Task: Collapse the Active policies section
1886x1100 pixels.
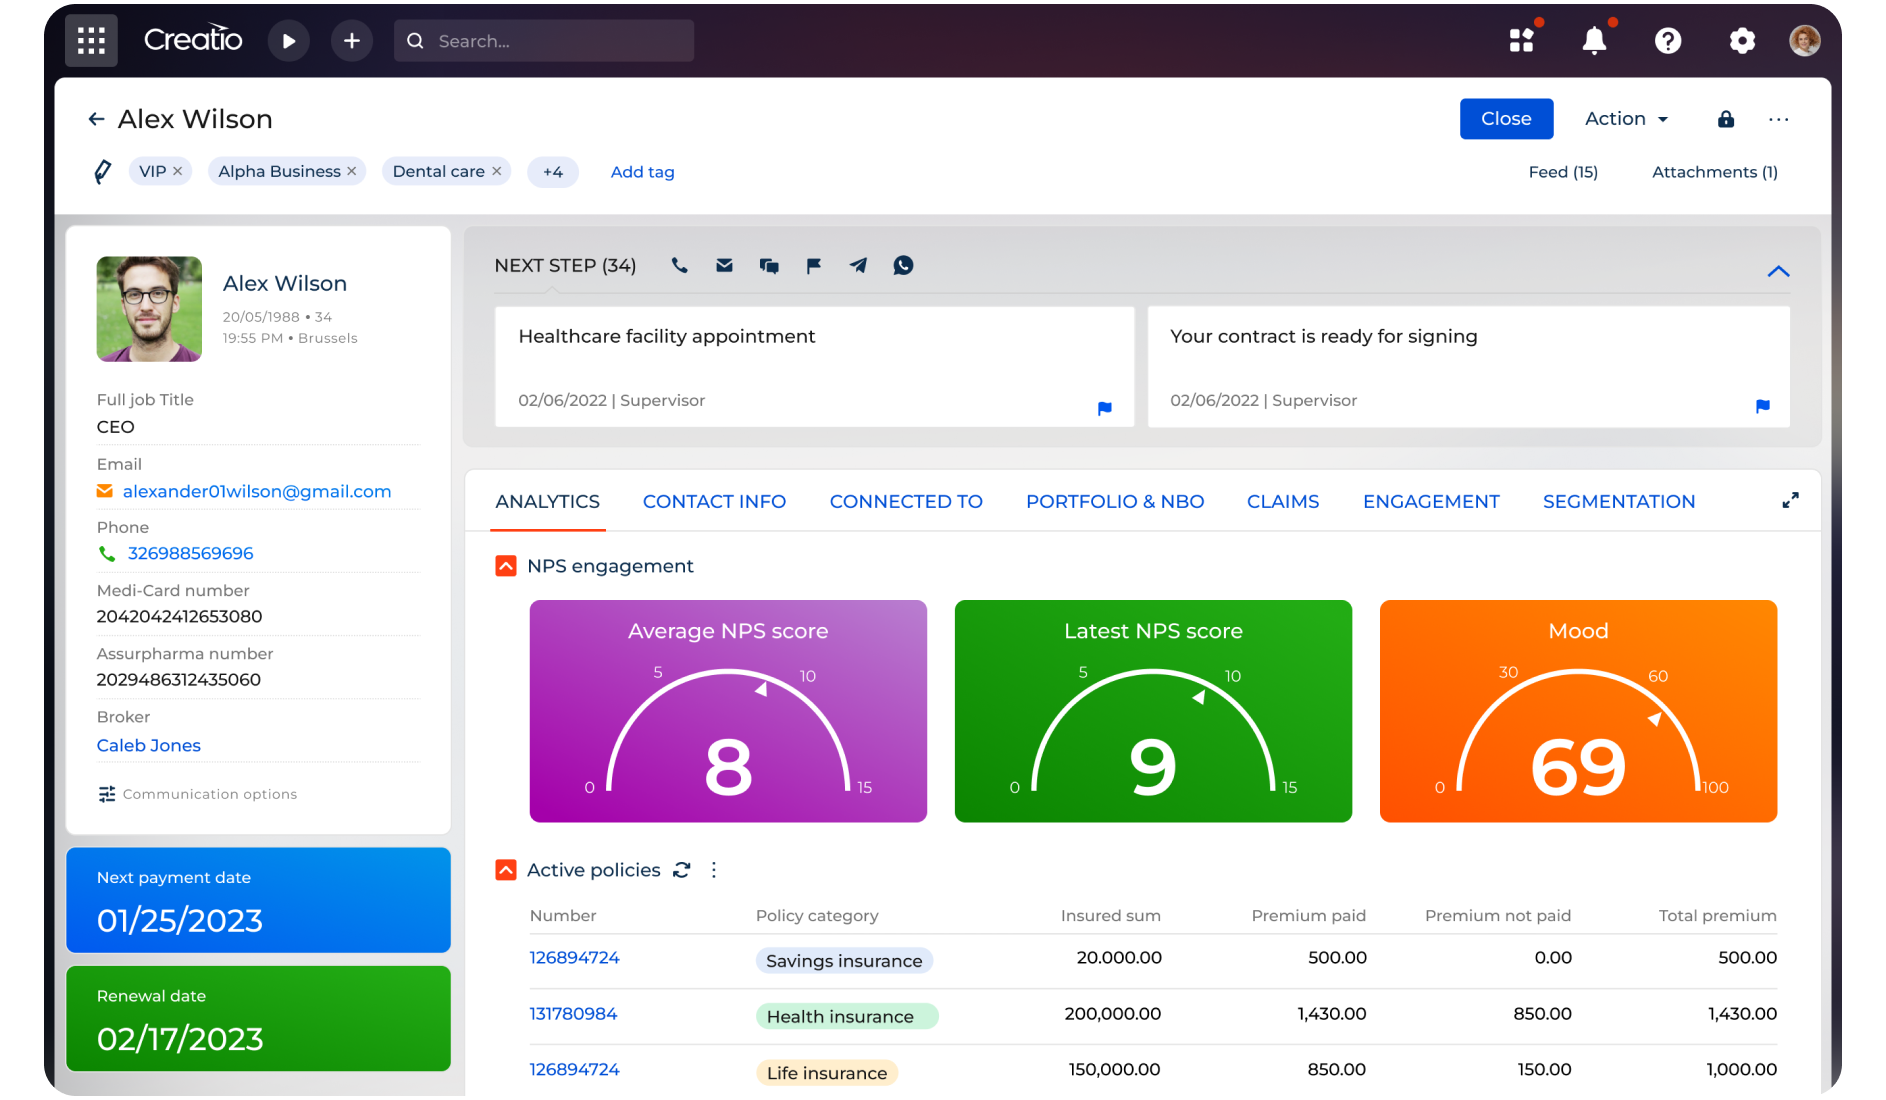Action: click(x=506, y=870)
